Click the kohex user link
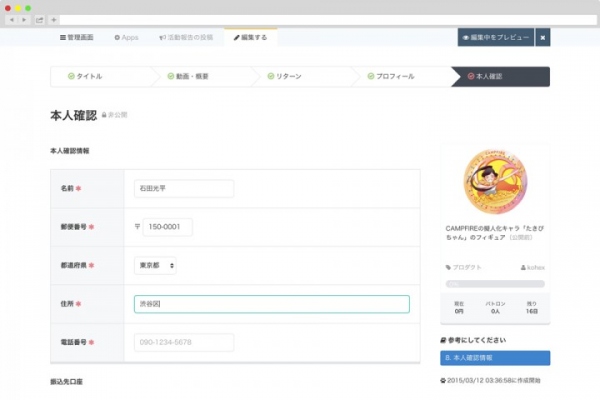The image size is (600, 400). point(533,267)
